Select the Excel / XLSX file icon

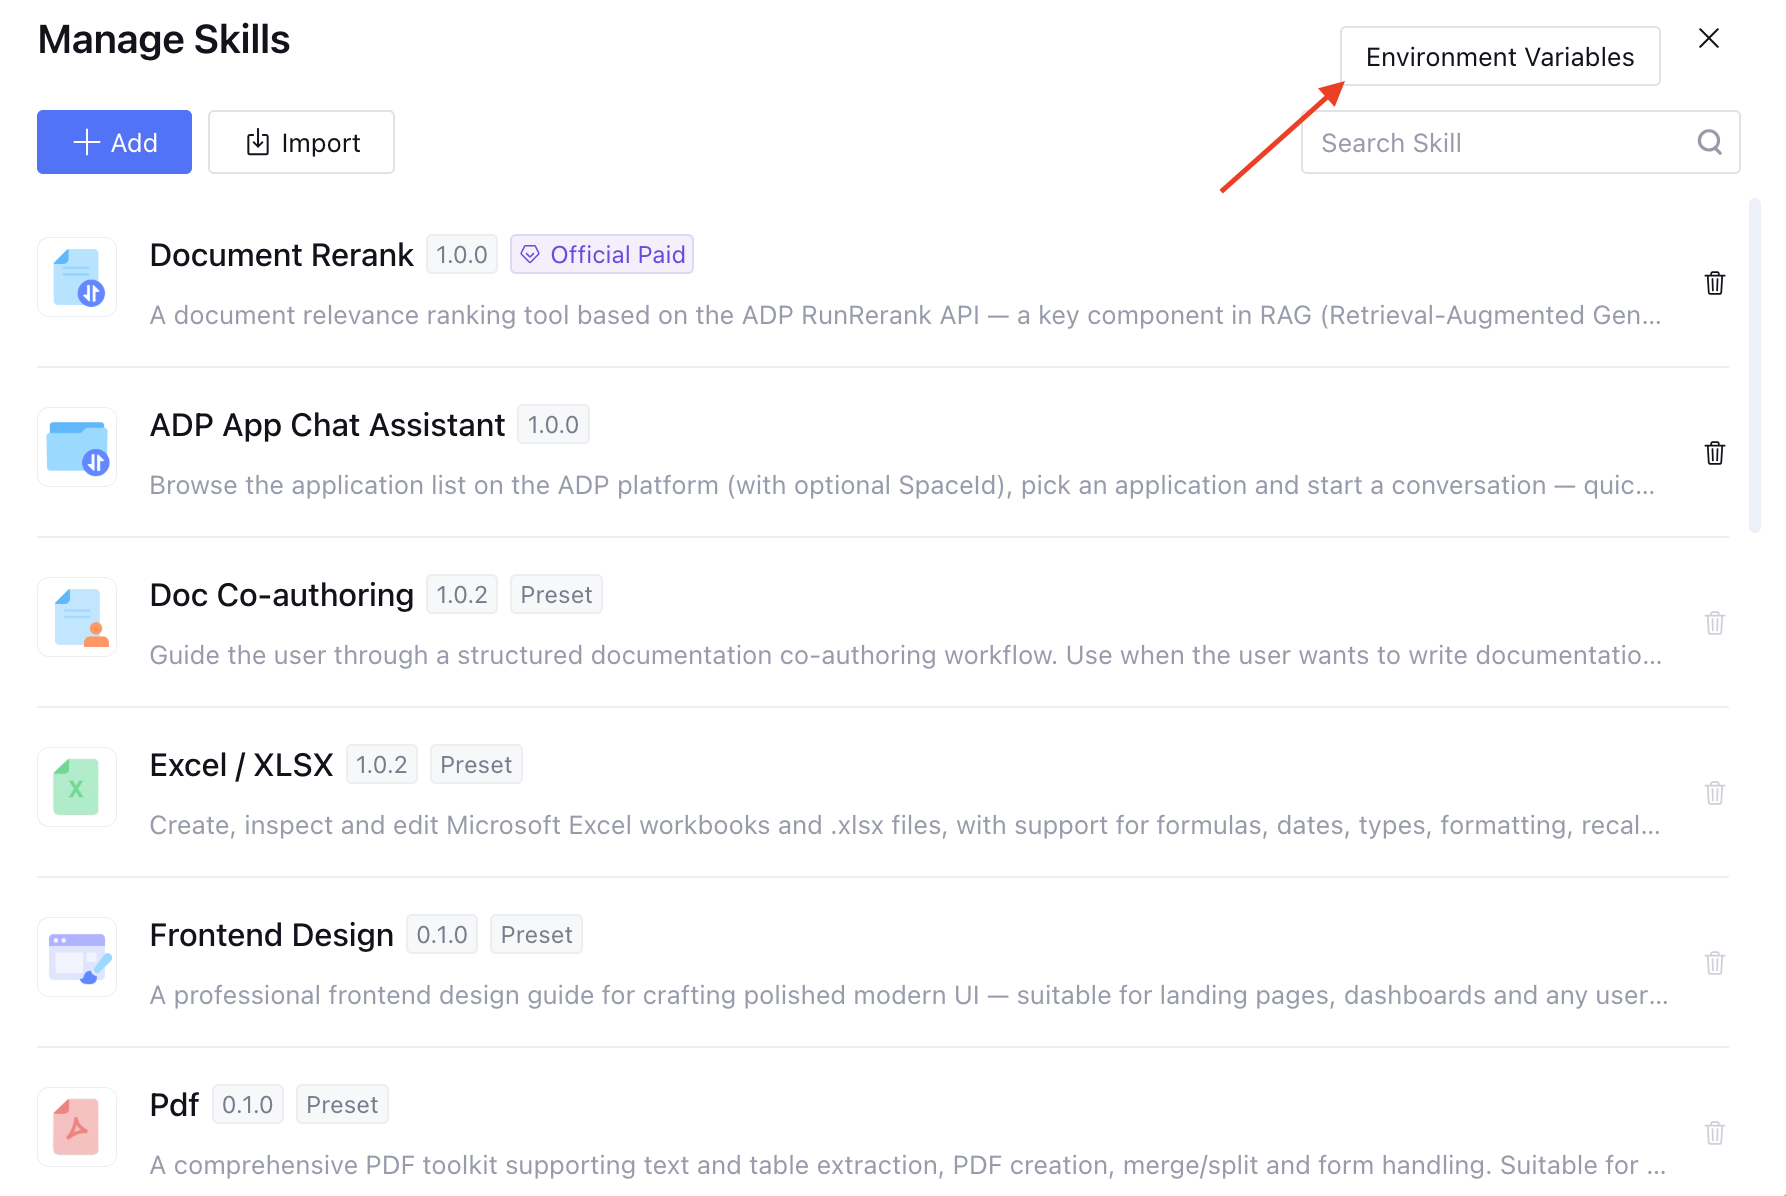77,787
